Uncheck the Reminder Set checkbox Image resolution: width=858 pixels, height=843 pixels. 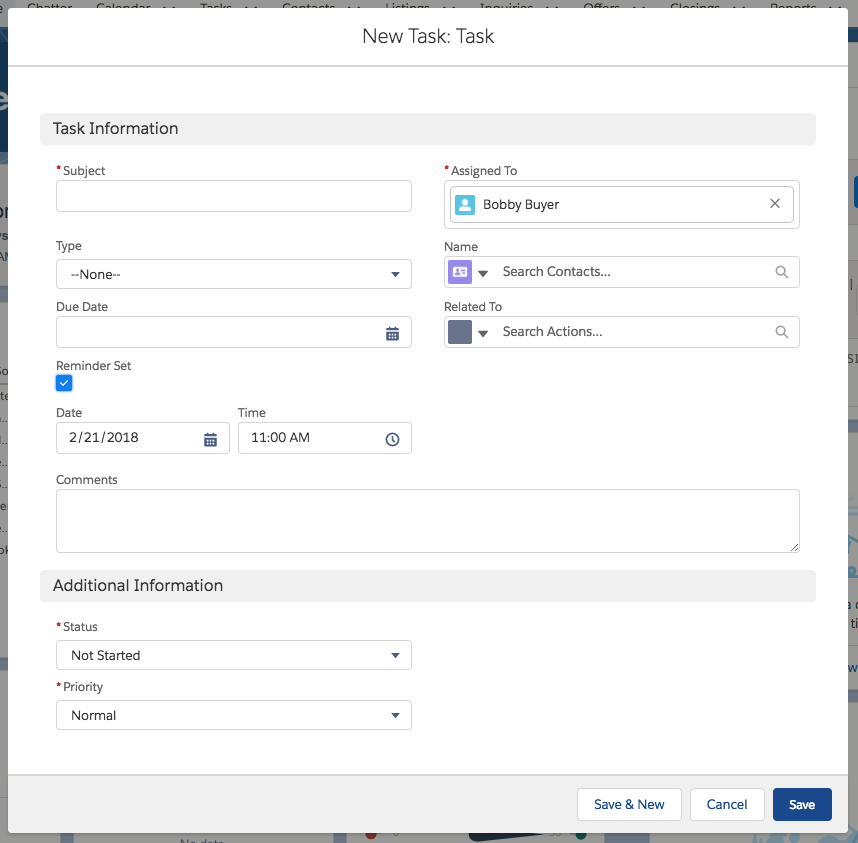point(63,383)
